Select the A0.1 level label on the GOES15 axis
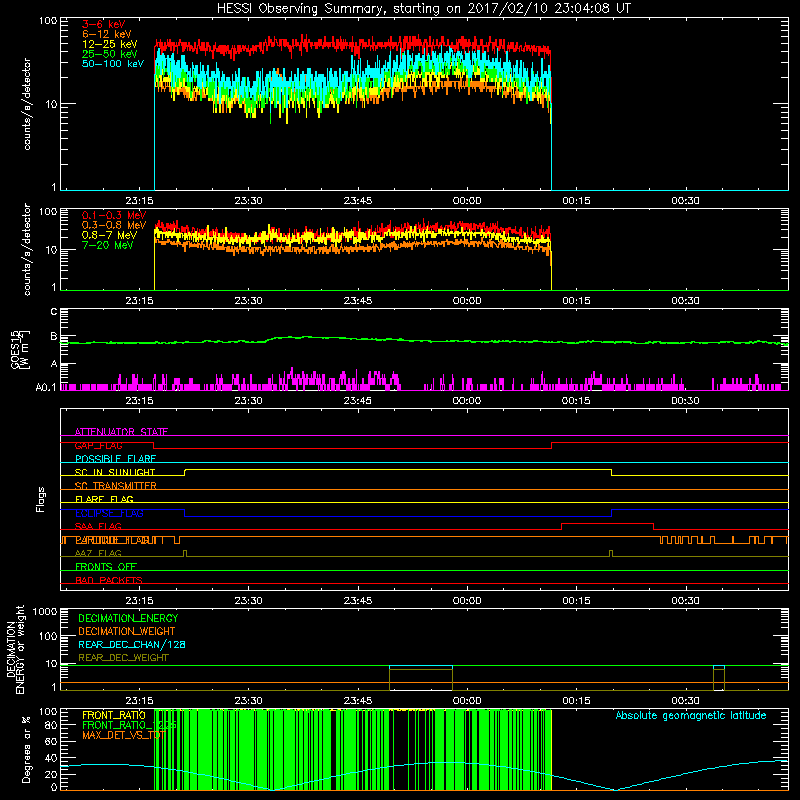800x800 pixels. tap(46, 387)
